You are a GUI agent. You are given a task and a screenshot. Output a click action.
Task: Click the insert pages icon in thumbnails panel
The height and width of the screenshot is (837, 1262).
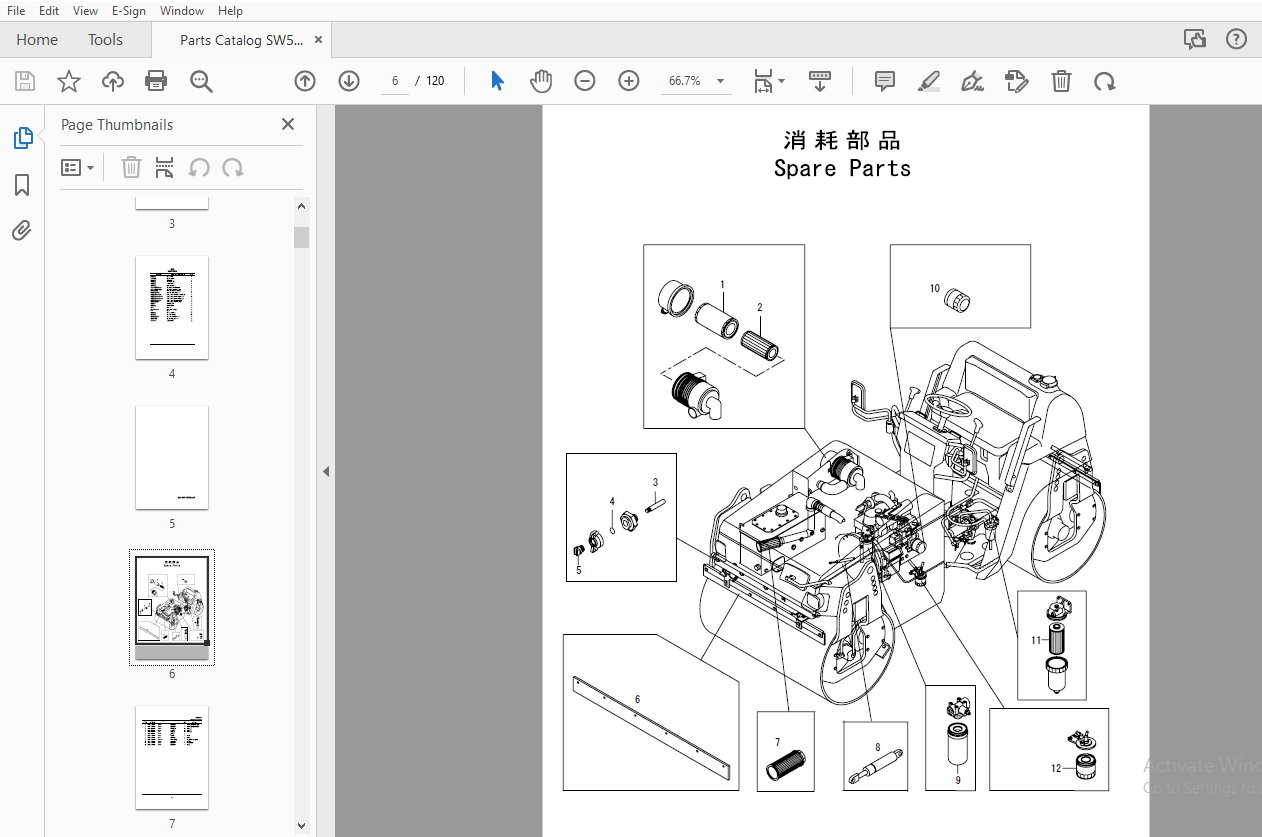tap(165, 167)
